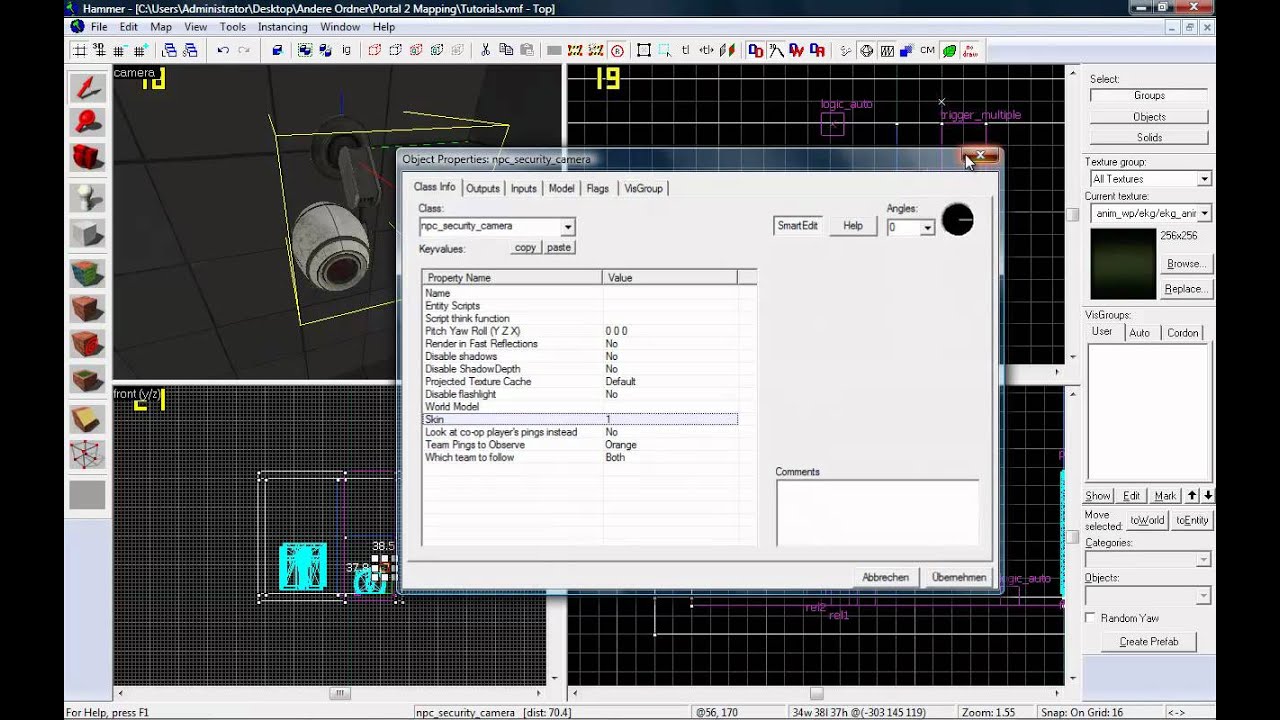Click the current texture preview thumbnail
Viewport: 1280px width, 720px height.
[x=1123, y=264]
